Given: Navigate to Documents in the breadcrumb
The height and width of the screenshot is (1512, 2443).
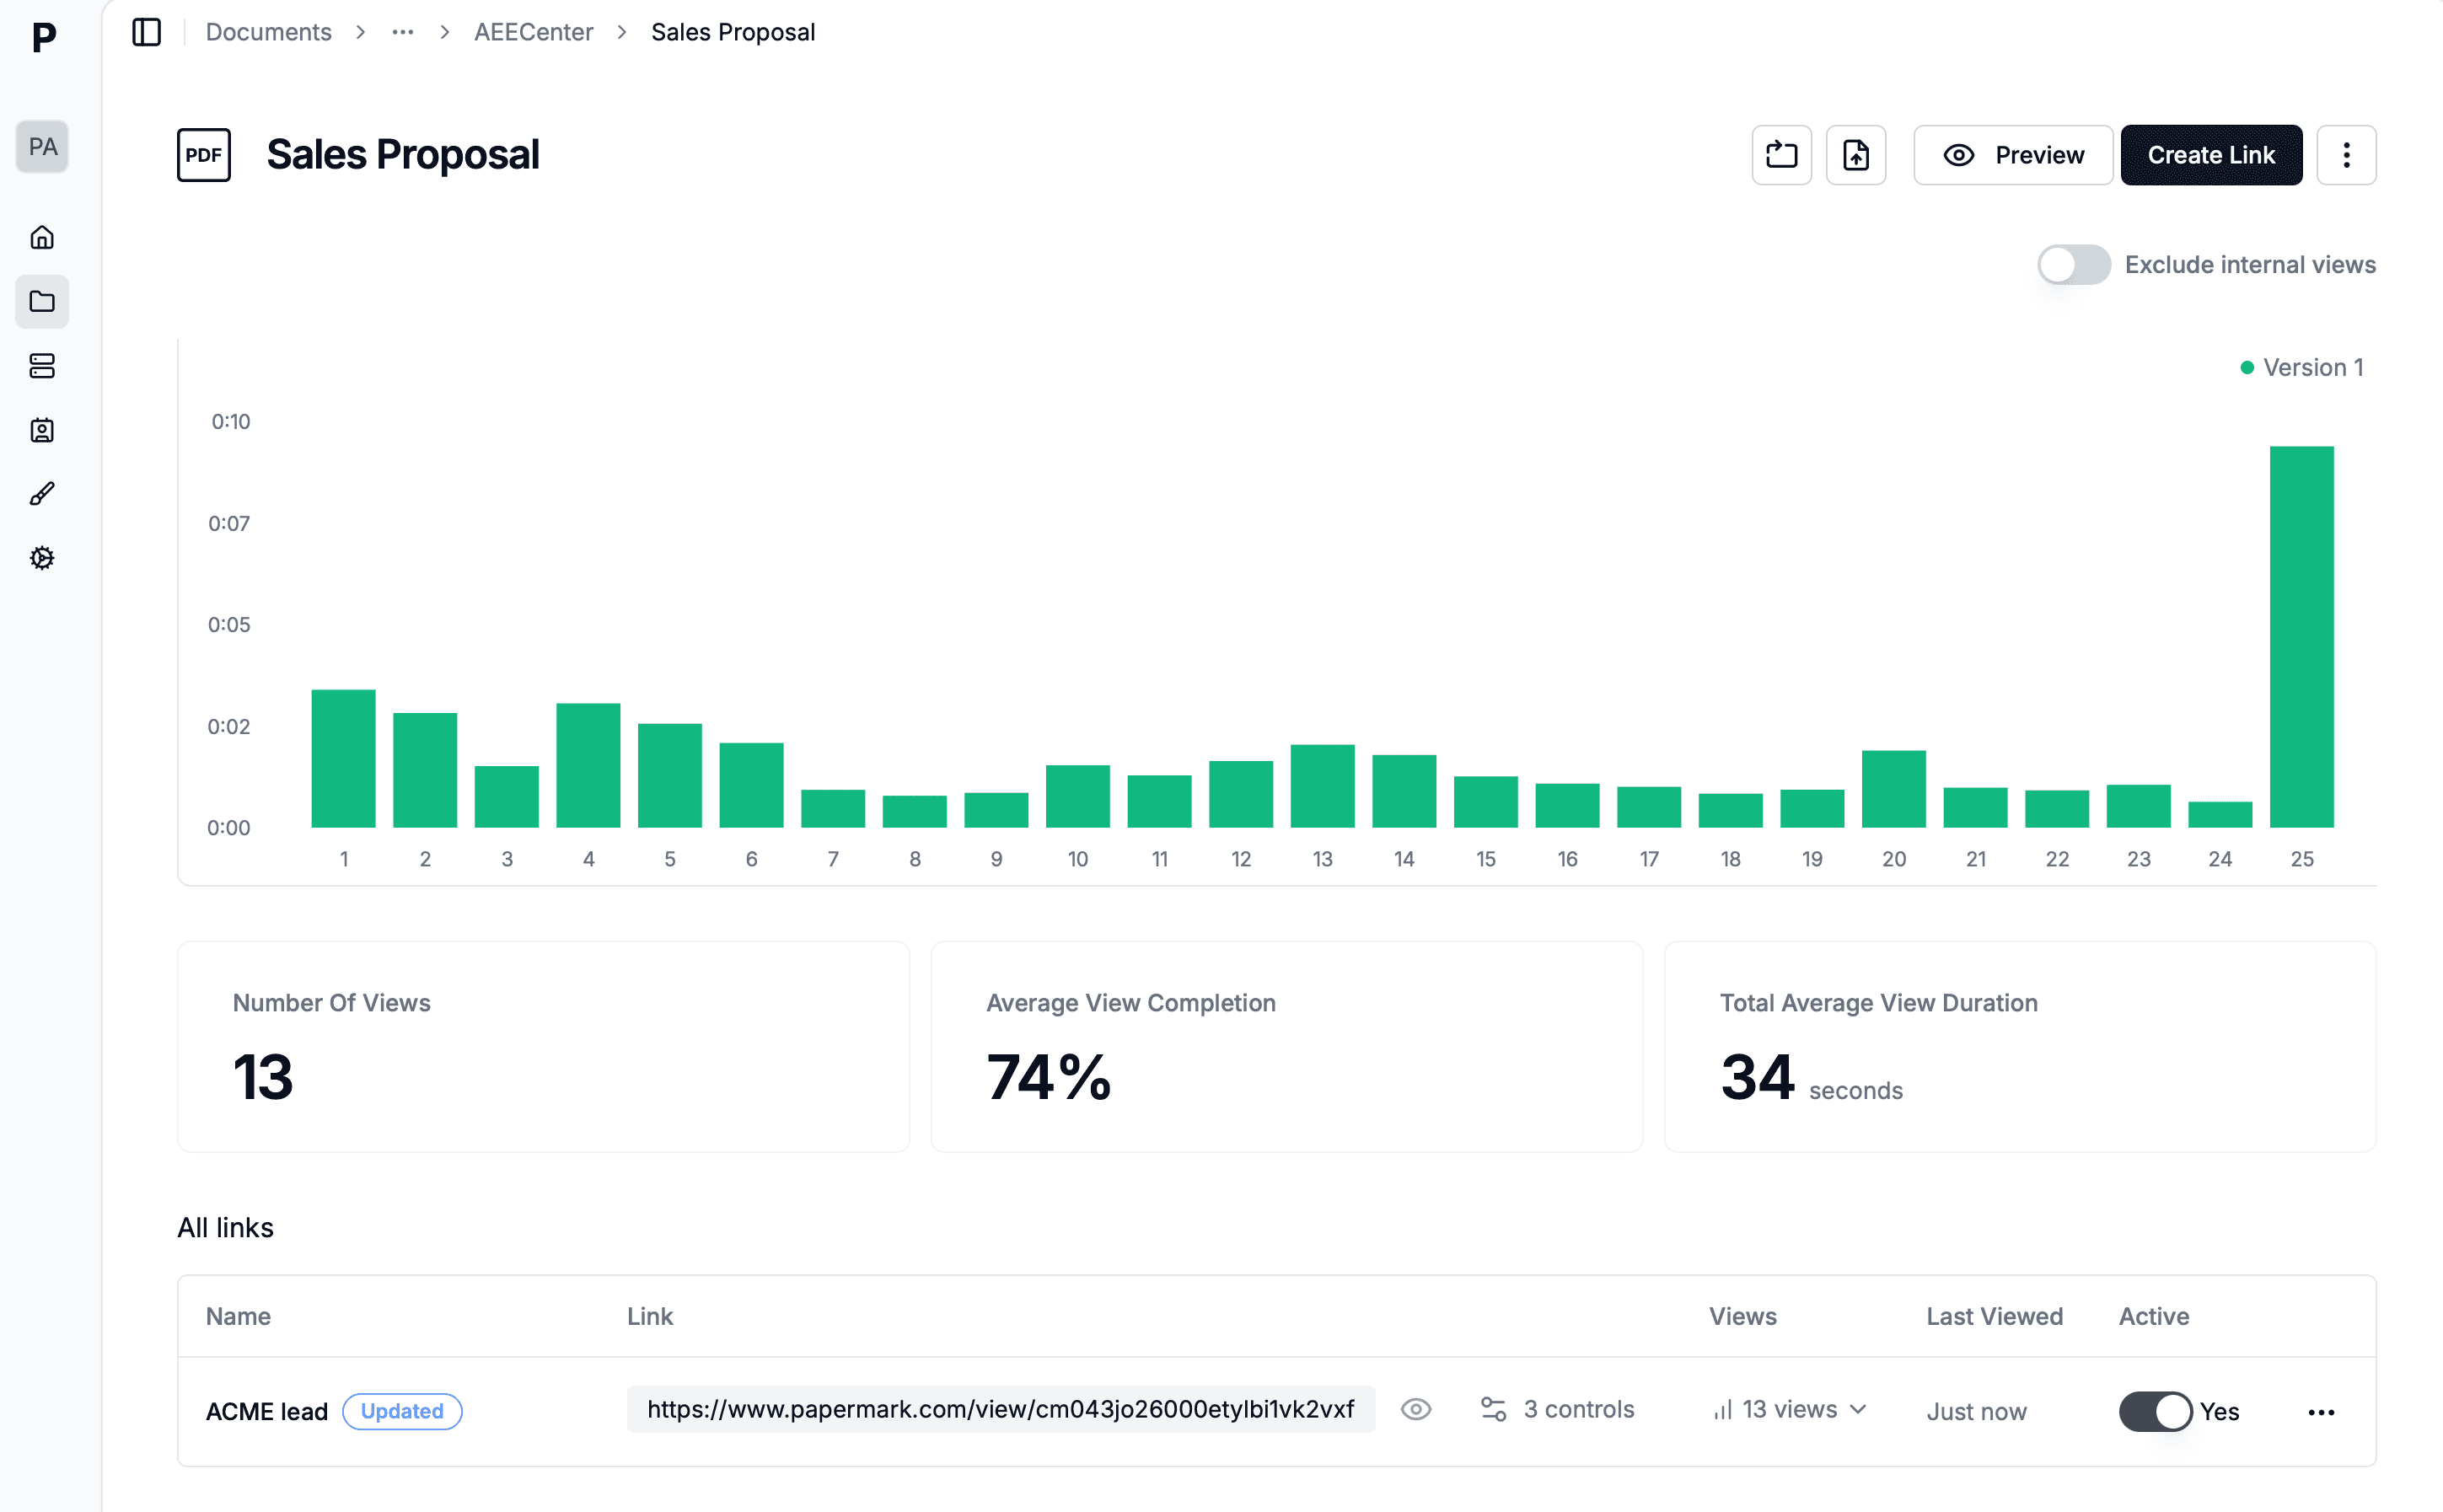Looking at the screenshot, I should (268, 31).
